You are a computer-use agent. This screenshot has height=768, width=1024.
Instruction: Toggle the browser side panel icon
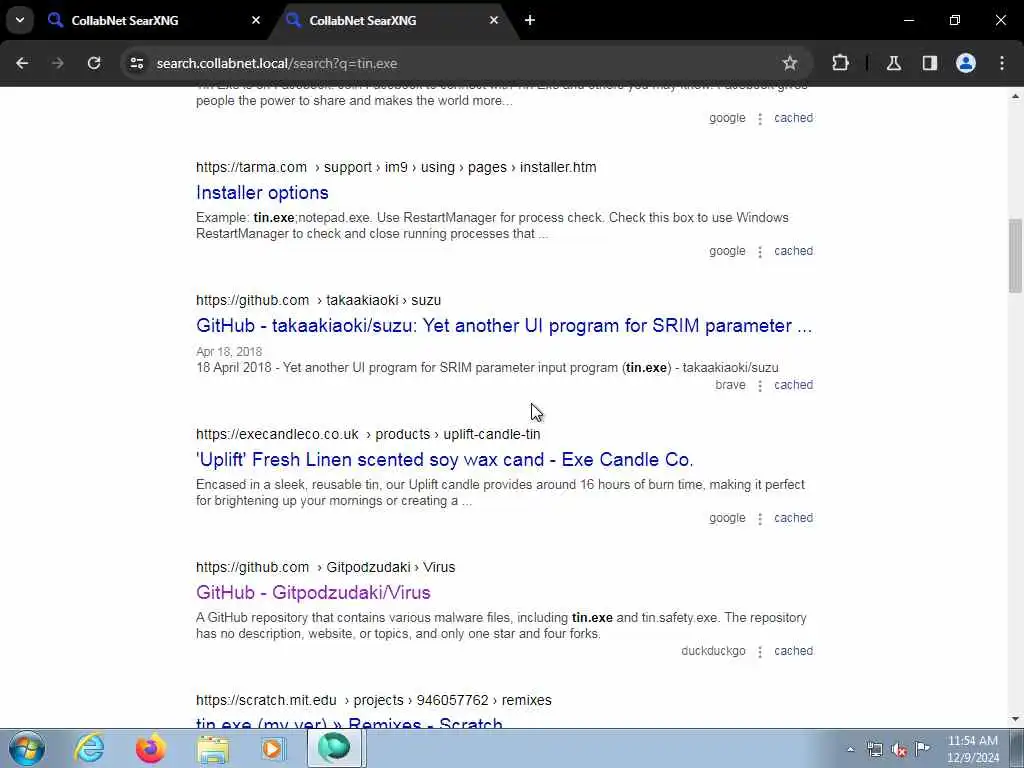pos(930,63)
